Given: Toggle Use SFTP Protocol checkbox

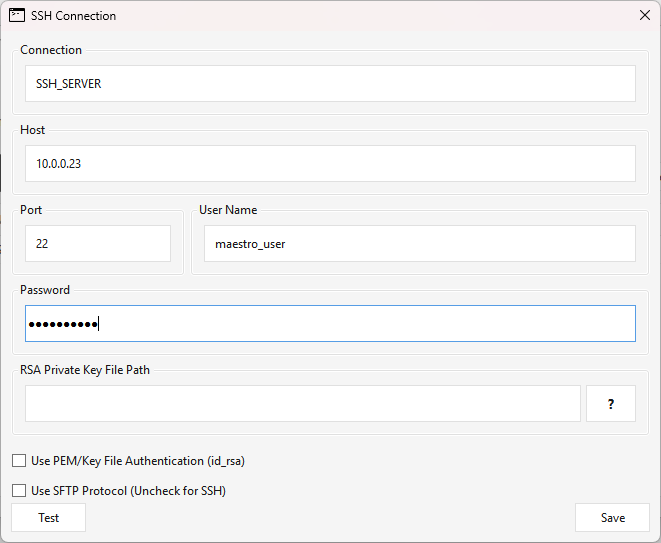Looking at the screenshot, I should click(x=19, y=491).
